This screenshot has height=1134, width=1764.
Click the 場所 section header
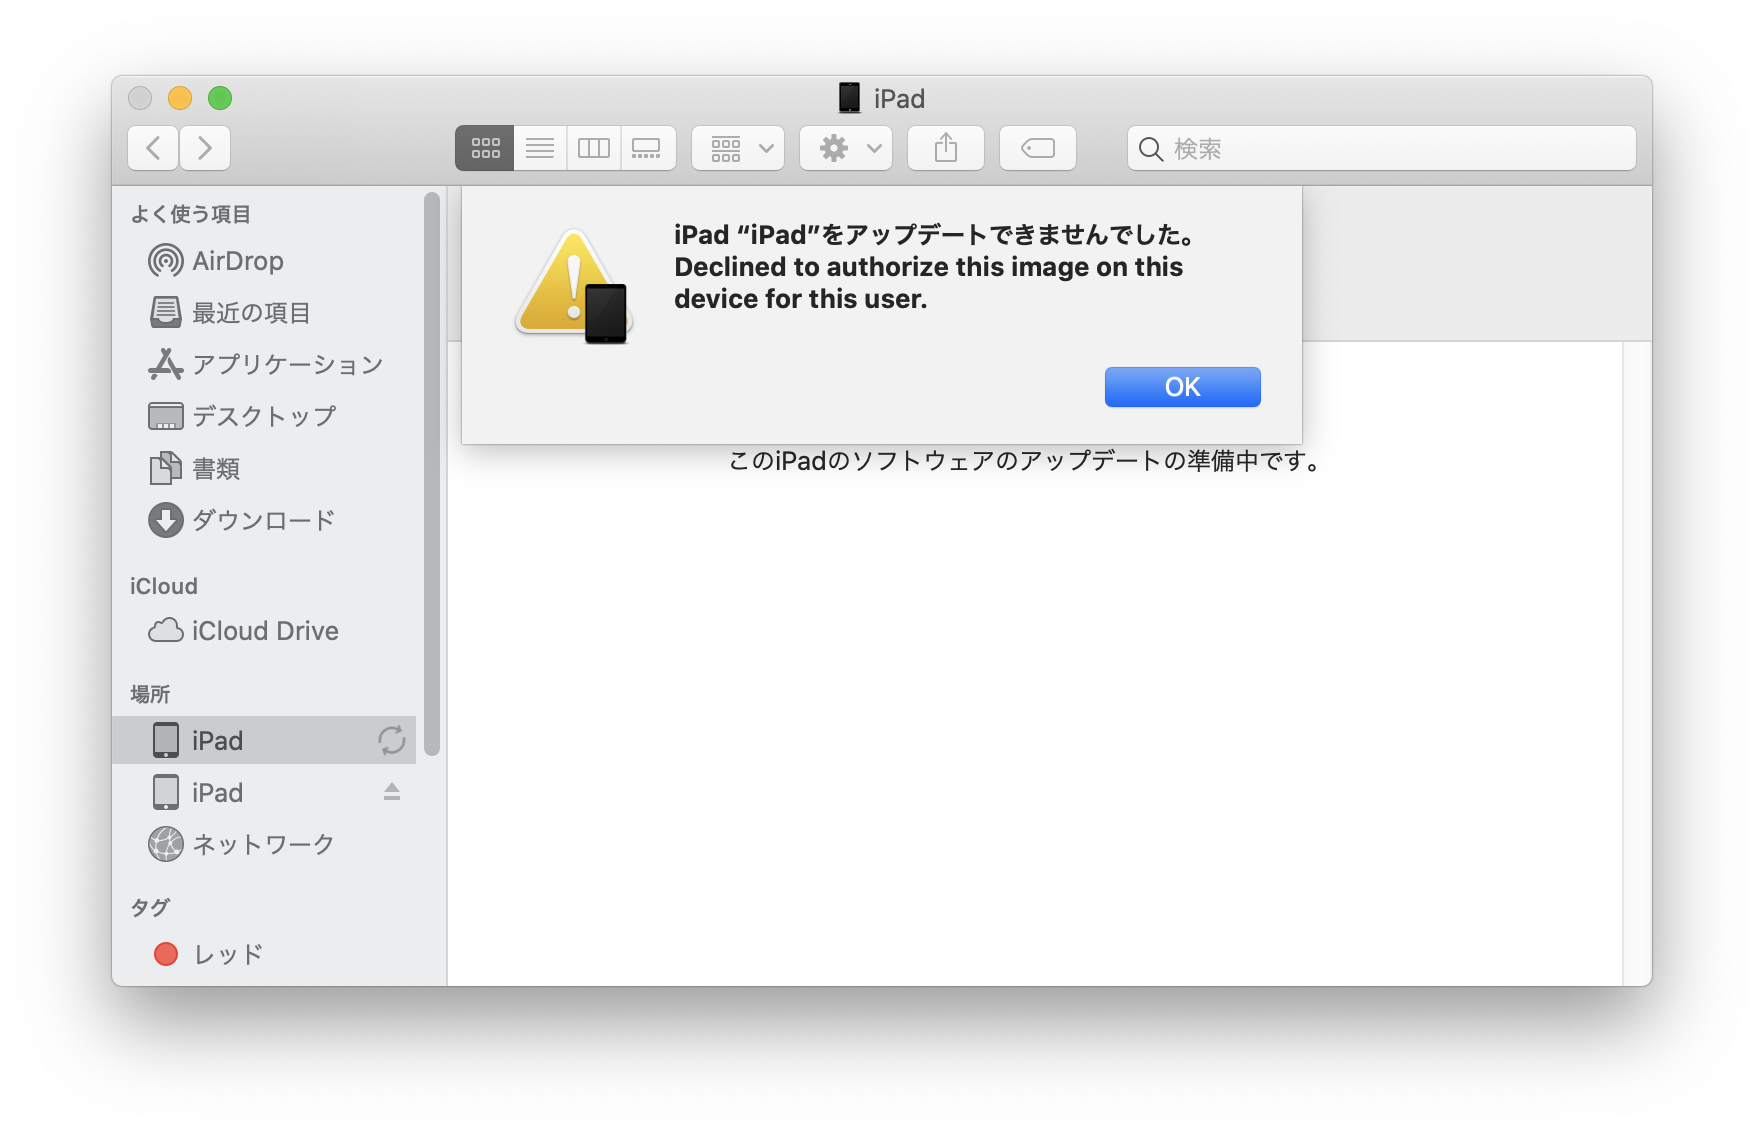pos(150,694)
